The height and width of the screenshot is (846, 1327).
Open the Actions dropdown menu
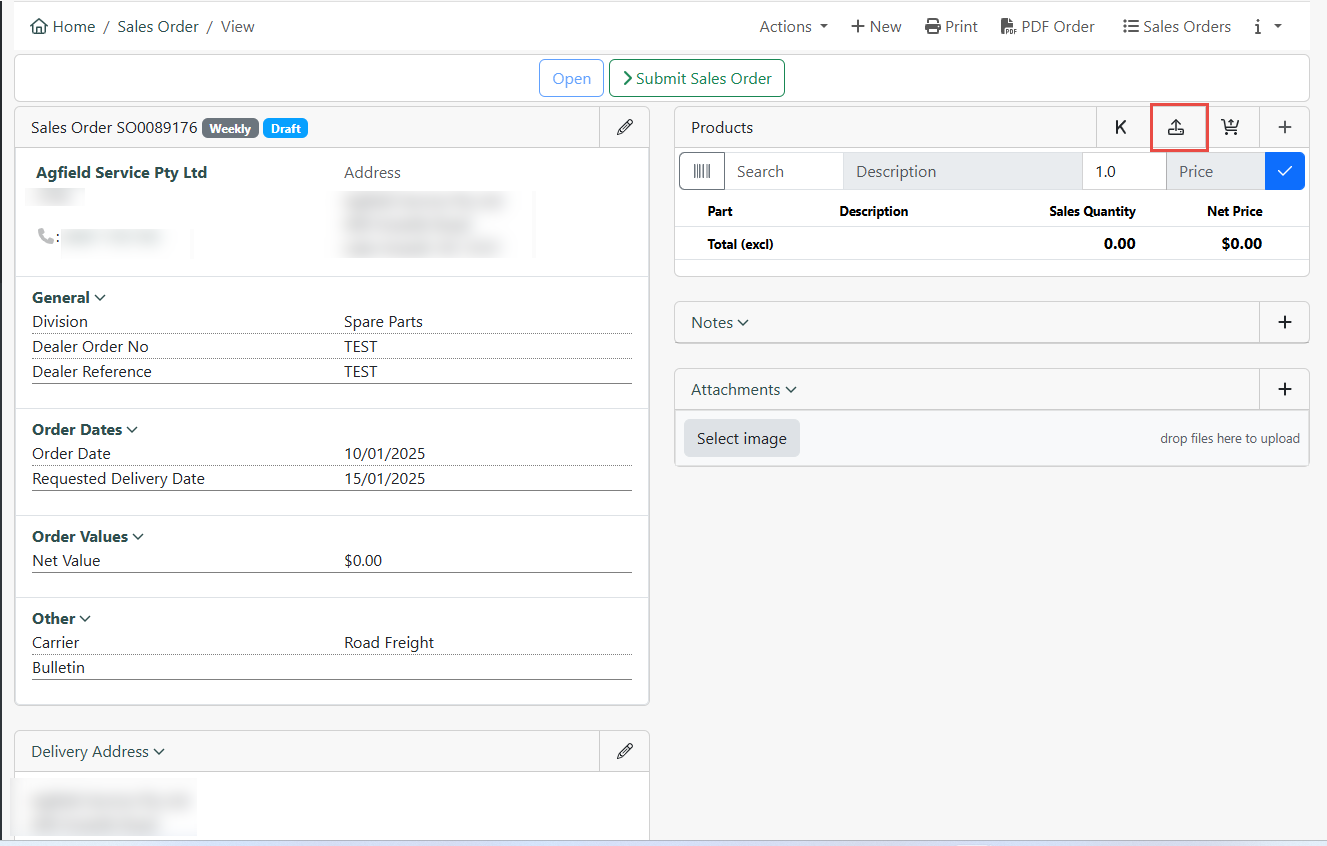pyautogui.click(x=793, y=27)
